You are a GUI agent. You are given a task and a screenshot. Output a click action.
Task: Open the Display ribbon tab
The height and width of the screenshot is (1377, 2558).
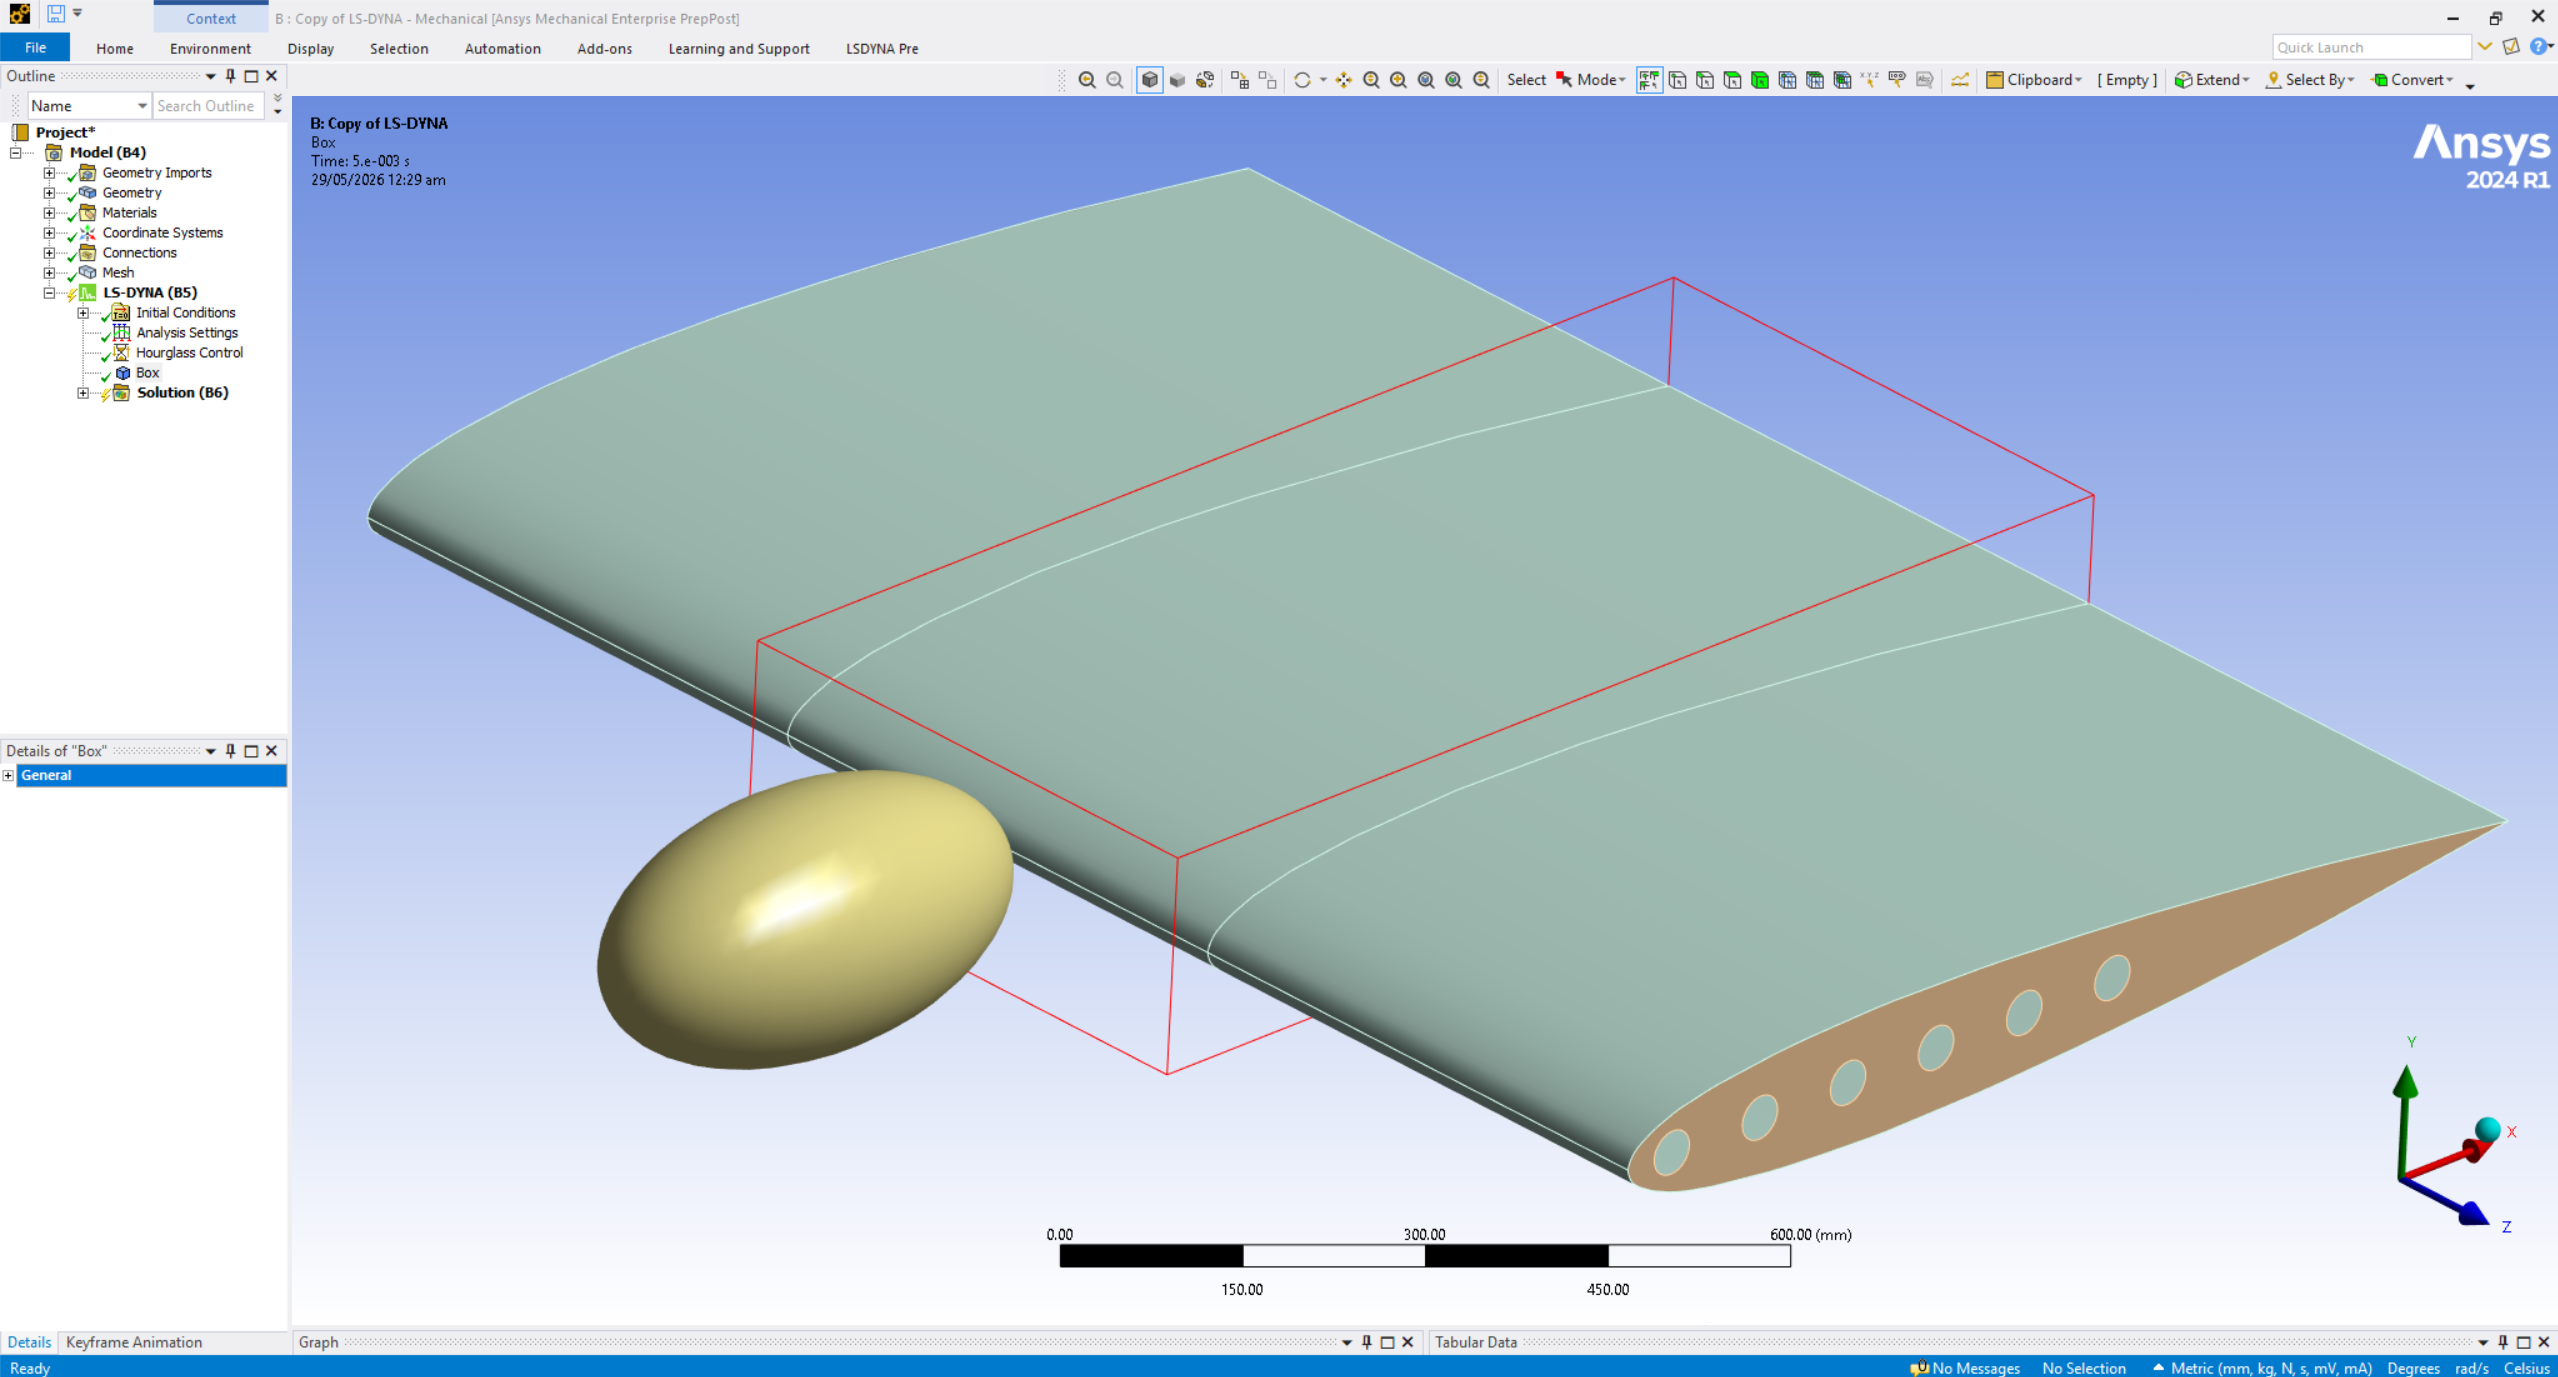point(311,48)
